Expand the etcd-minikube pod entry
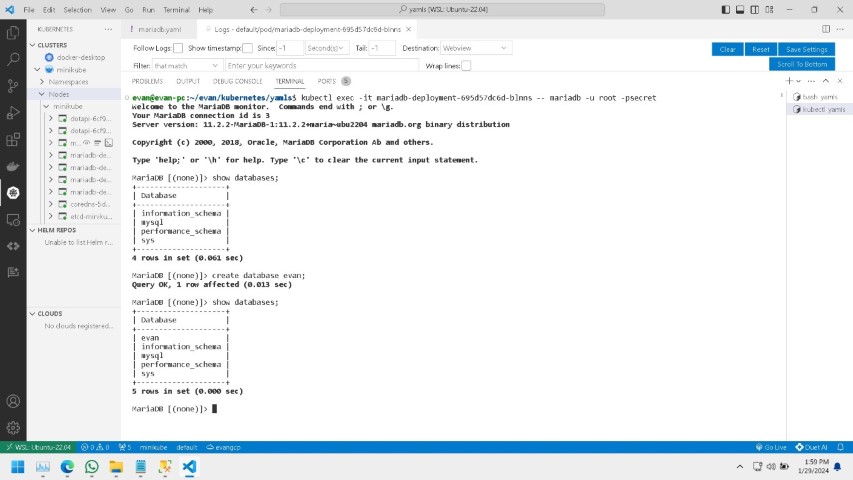 51,217
